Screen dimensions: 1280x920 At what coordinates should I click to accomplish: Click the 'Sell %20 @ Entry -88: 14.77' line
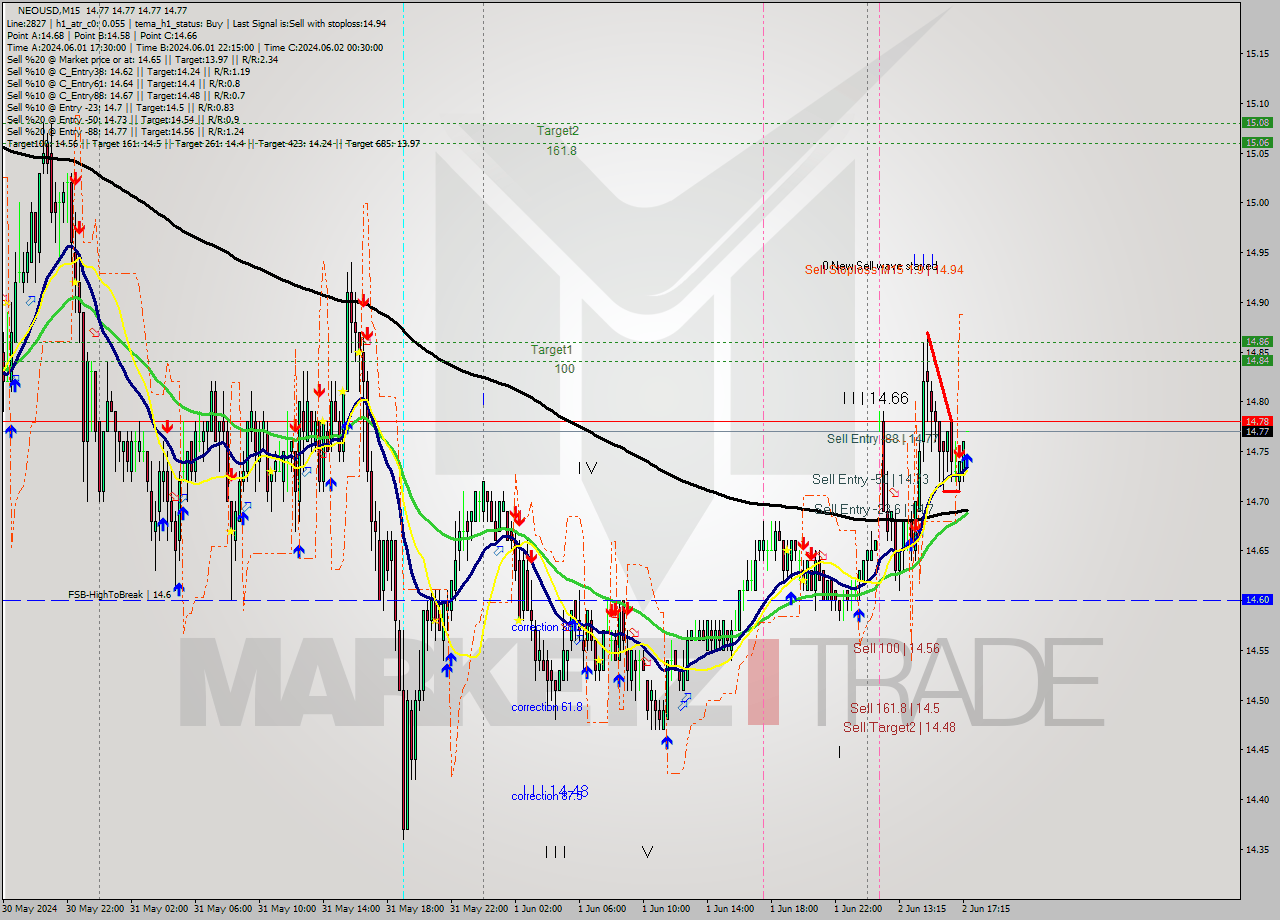click(125, 131)
